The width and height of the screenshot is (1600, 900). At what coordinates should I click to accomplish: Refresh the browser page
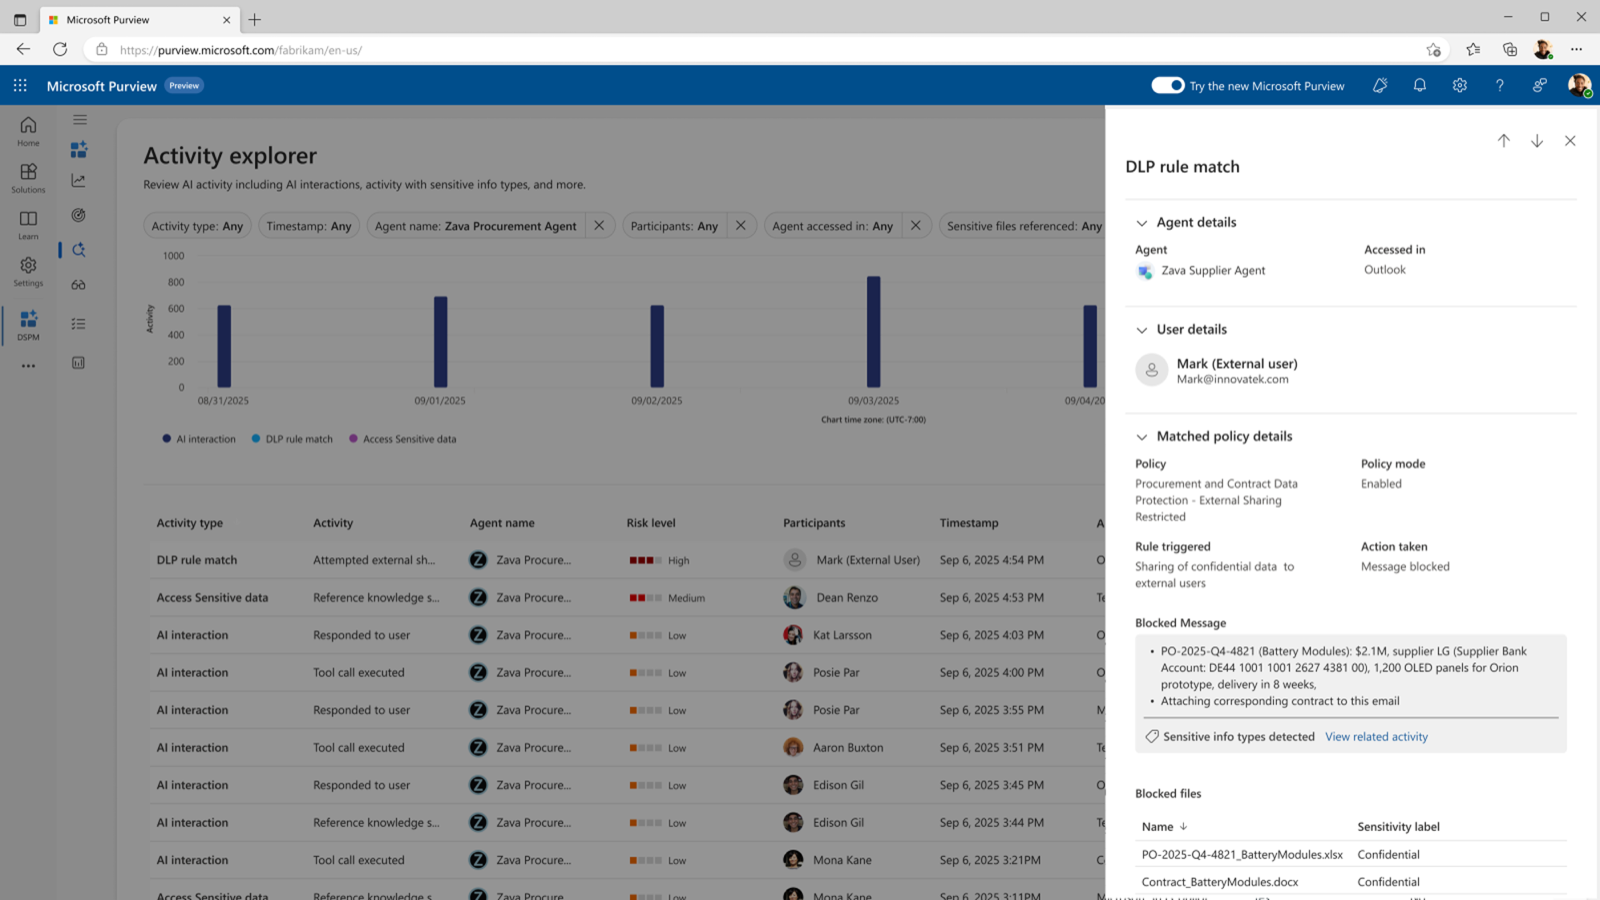[x=60, y=49]
